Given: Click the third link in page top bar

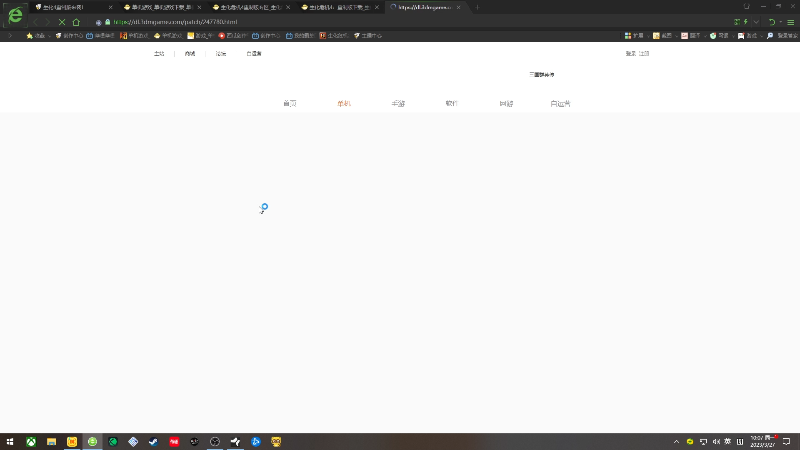Looking at the screenshot, I should [220, 54].
